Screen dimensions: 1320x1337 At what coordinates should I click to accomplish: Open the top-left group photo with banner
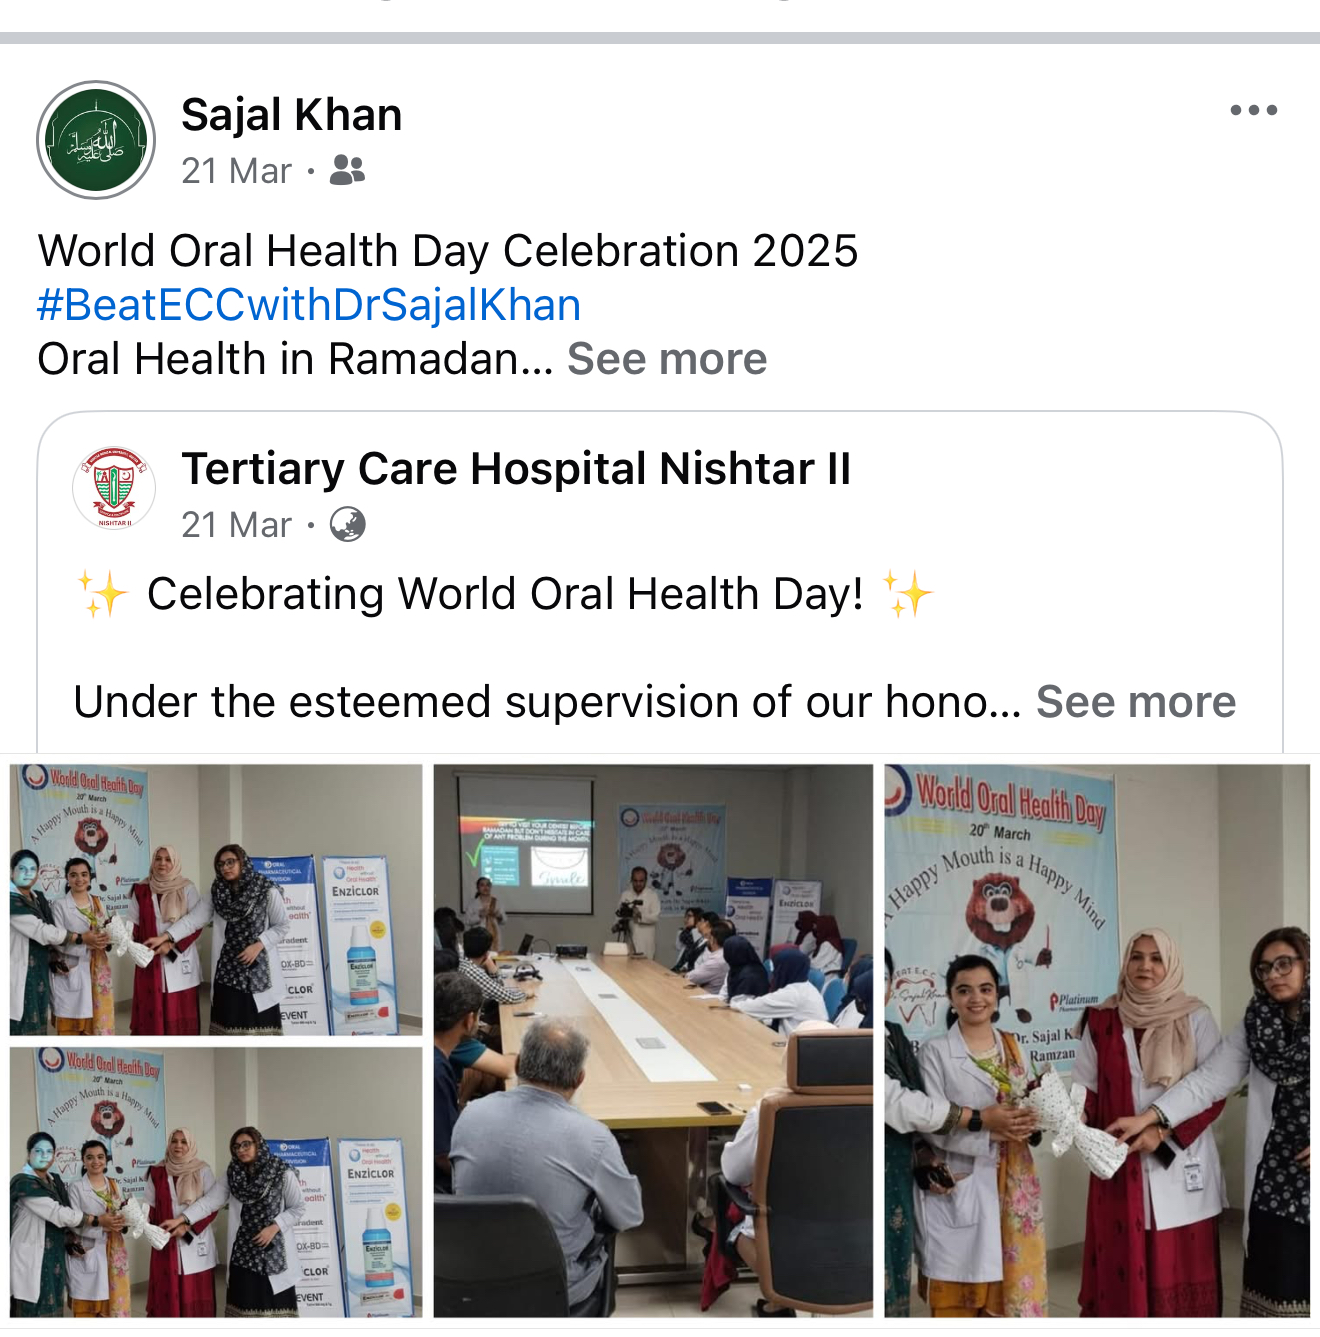pos(216,900)
